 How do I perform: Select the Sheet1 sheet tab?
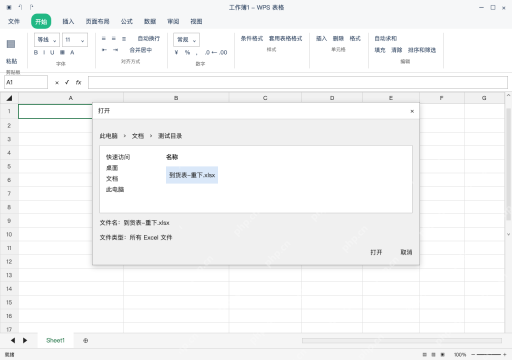(55, 340)
